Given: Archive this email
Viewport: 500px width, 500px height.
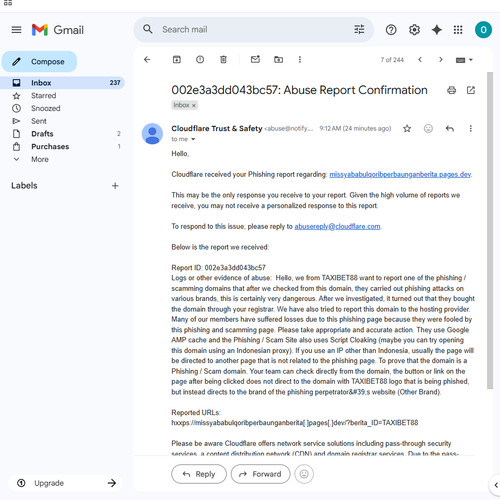Looking at the screenshot, I should point(177,60).
